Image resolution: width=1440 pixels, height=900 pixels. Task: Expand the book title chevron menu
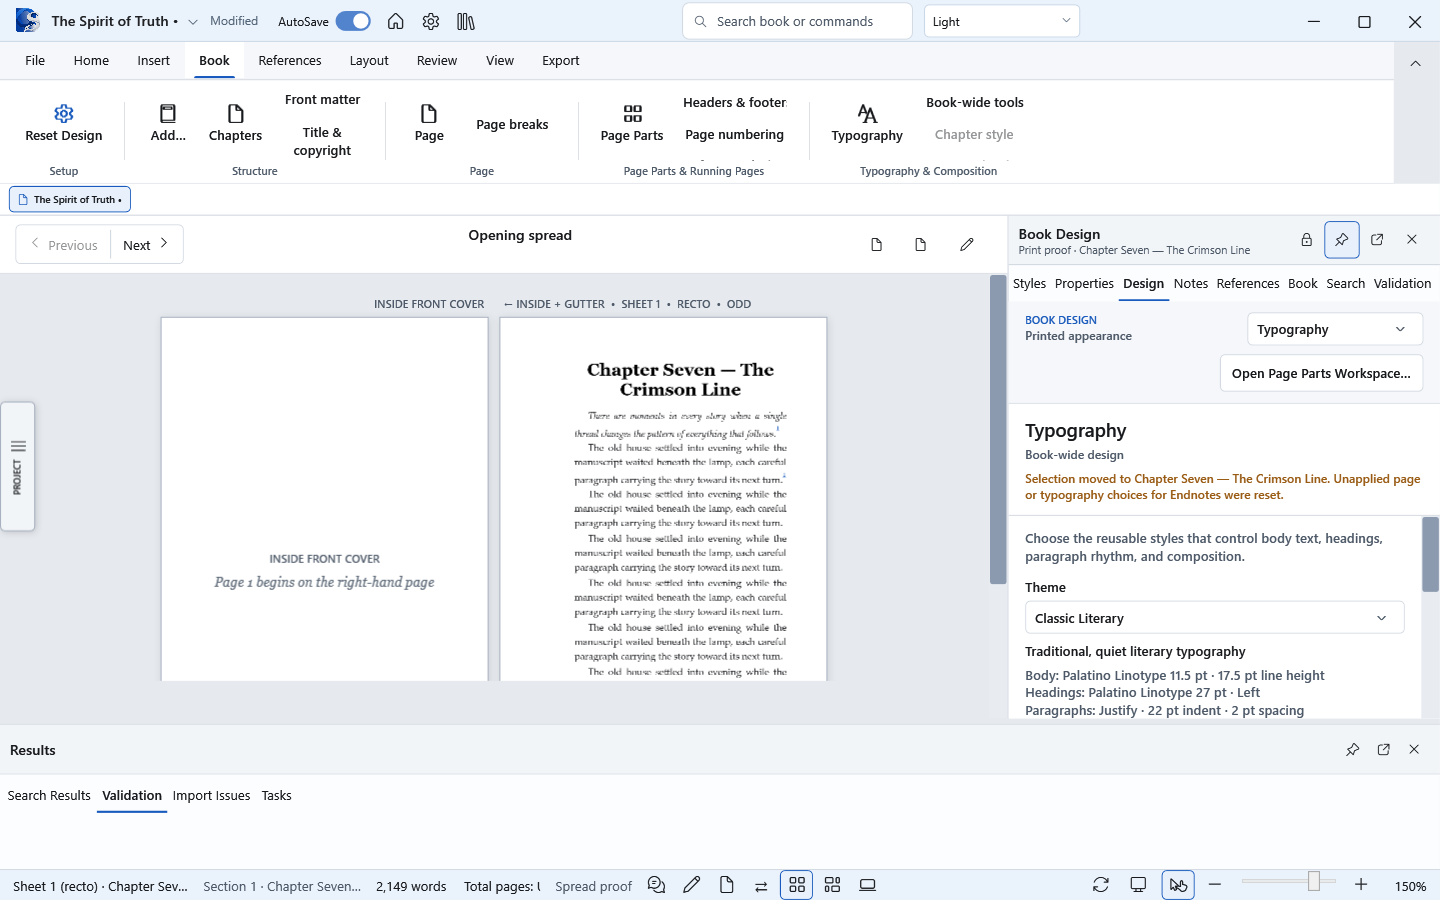[x=193, y=21]
